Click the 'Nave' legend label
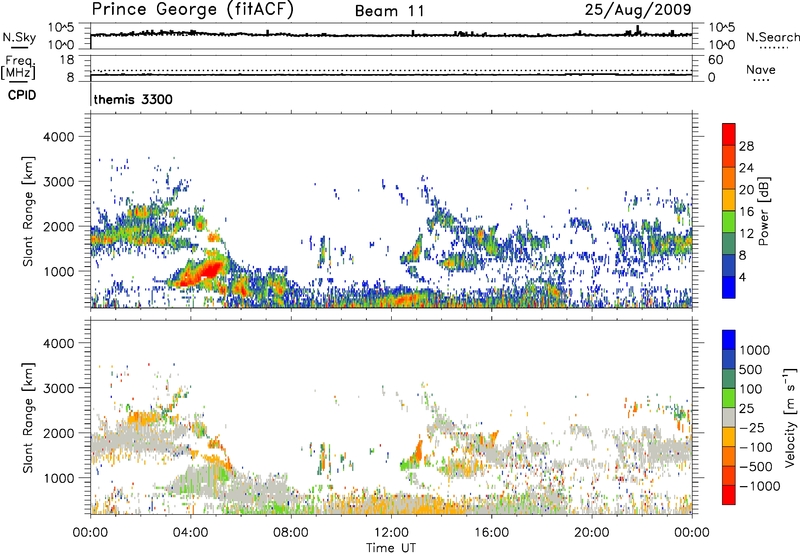Image resolution: width=800 pixels, height=554 pixels. pyautogui.click(x=761, y=70)
